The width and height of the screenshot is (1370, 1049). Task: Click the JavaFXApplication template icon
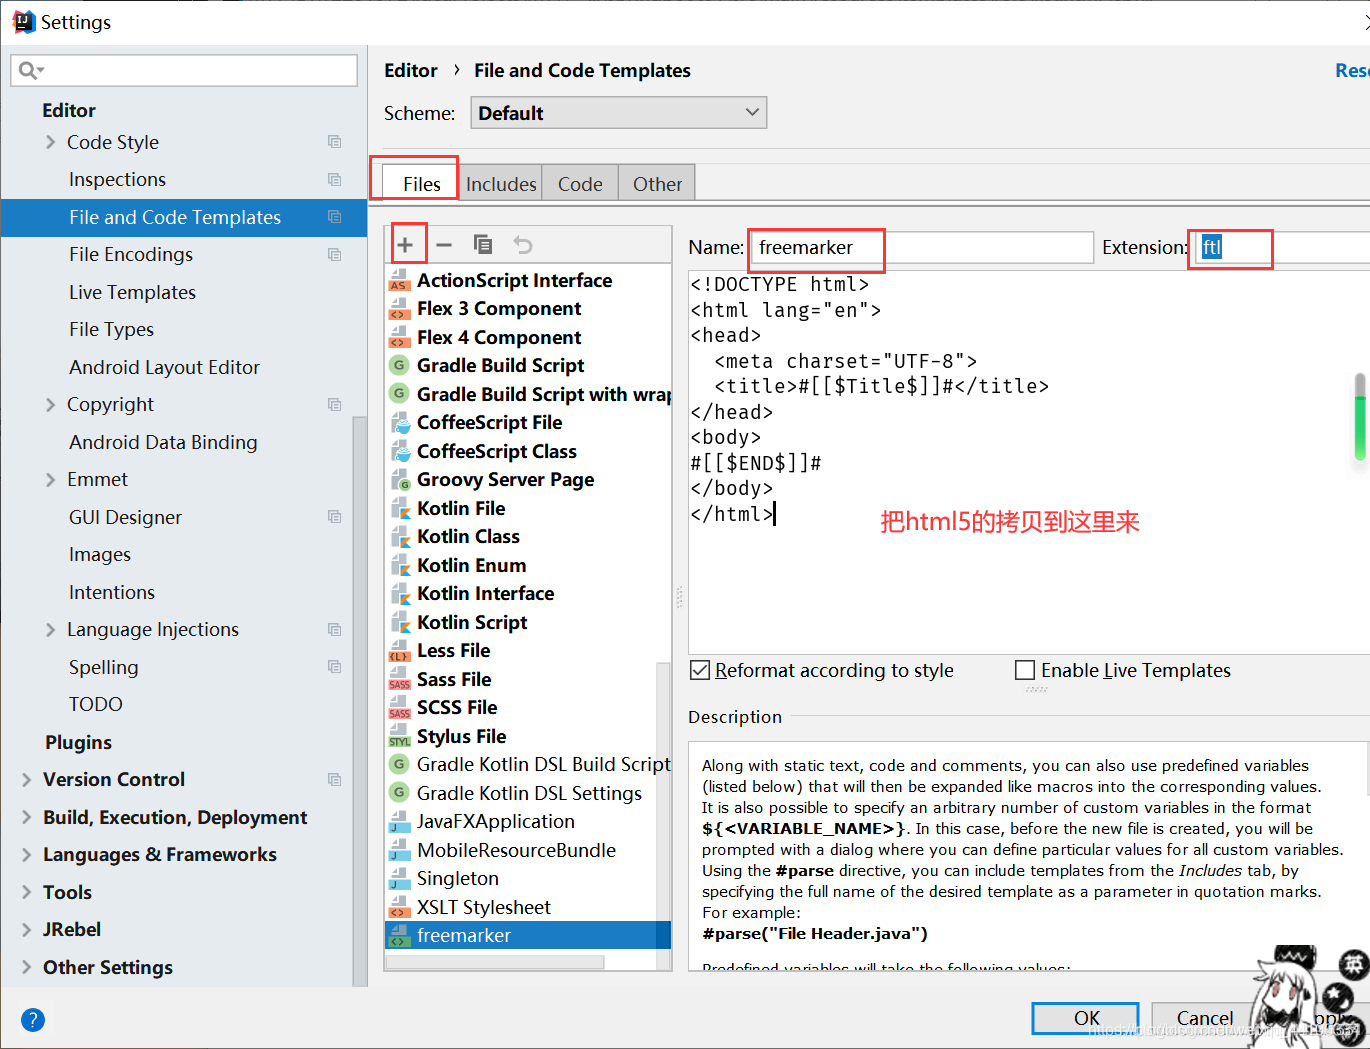point(400,821)
